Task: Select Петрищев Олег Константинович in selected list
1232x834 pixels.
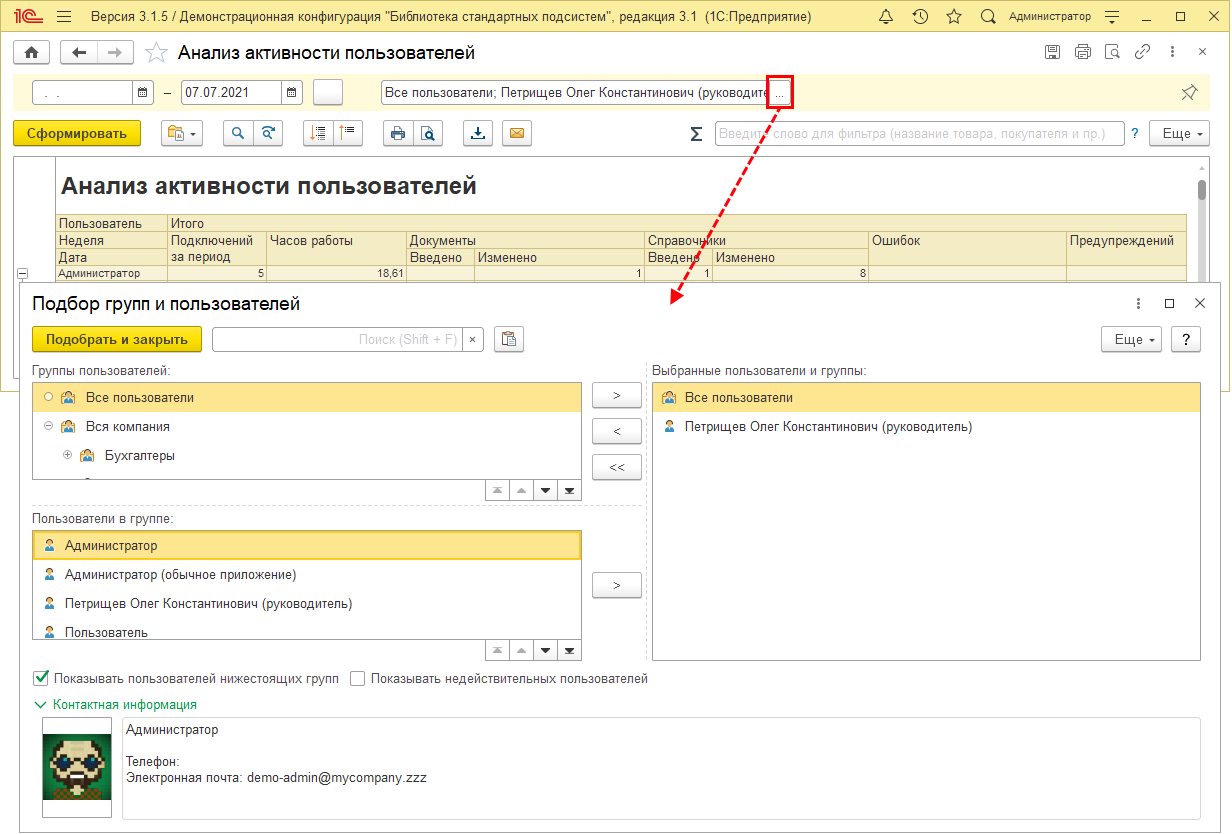Action: click(x=827, y=426)
